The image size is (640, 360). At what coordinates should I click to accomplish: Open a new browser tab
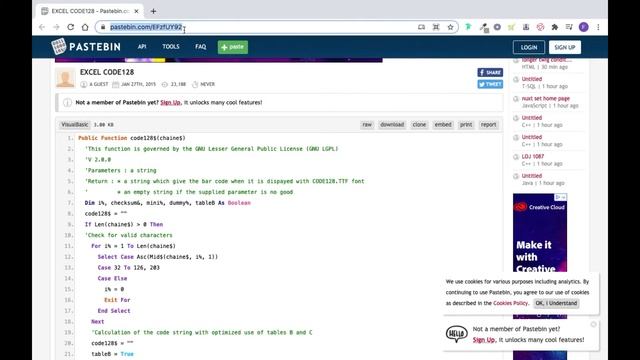coord(153,11)
